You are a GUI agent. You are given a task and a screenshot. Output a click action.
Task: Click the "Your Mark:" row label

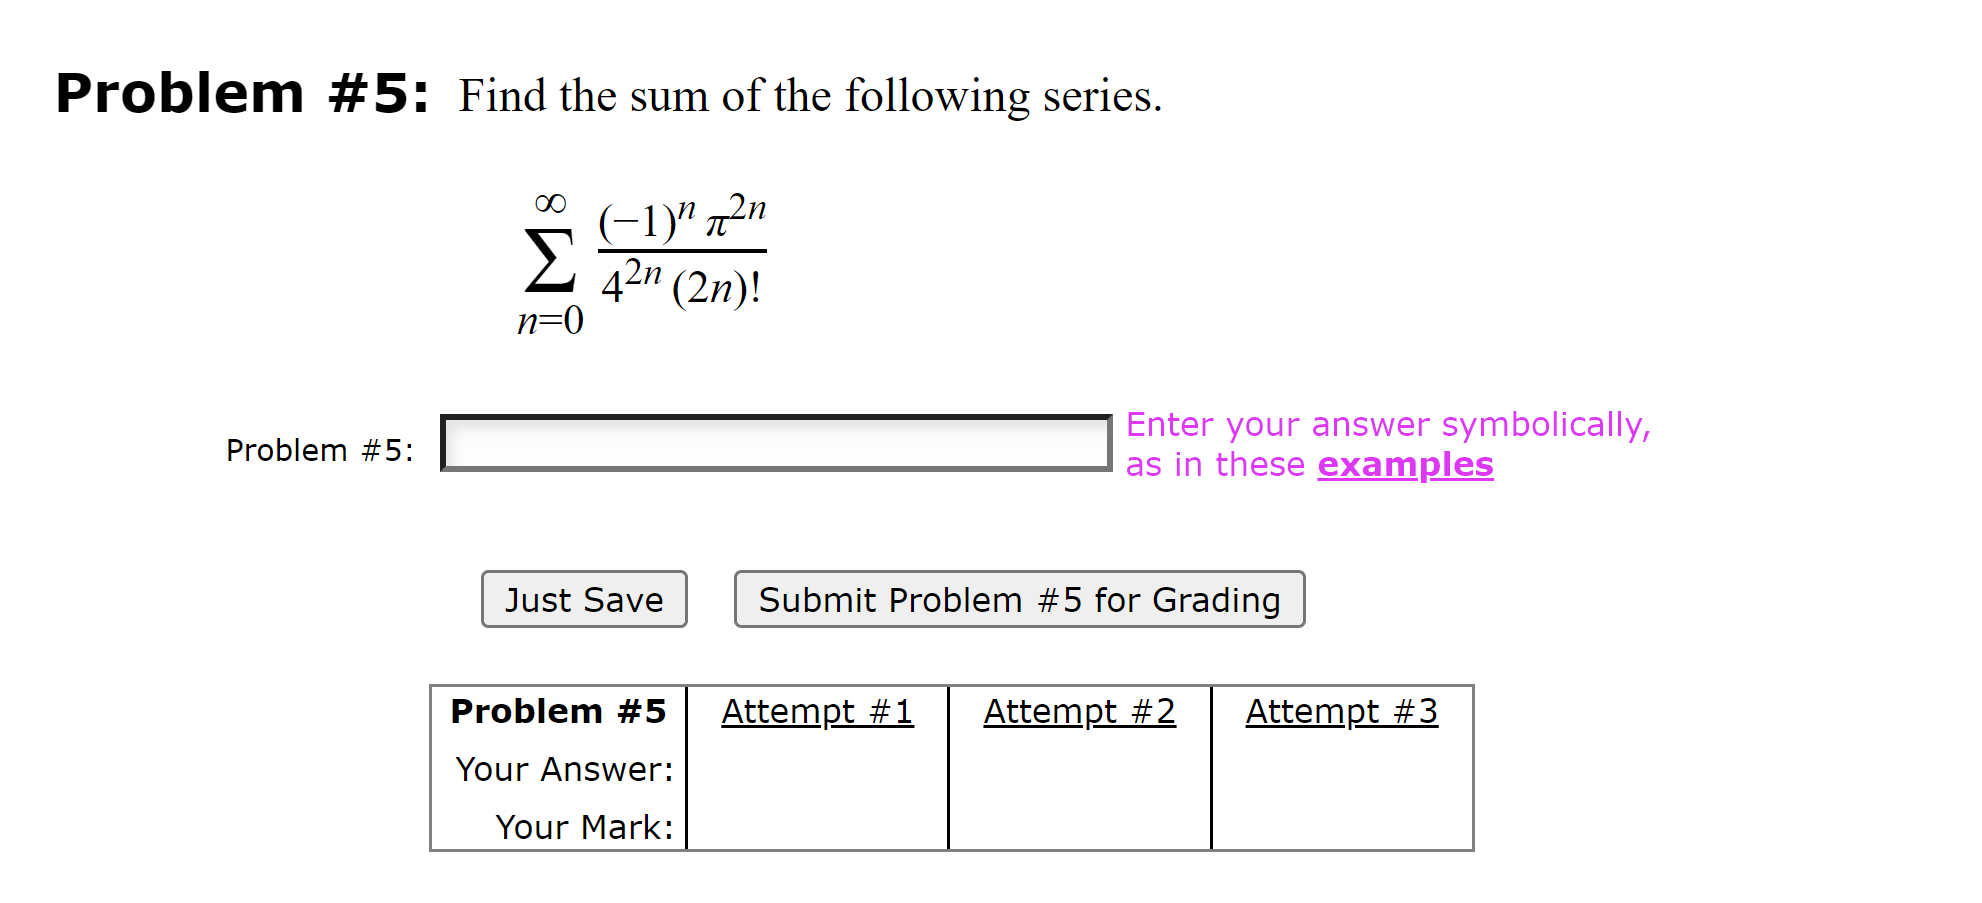(x=585, y=826)
